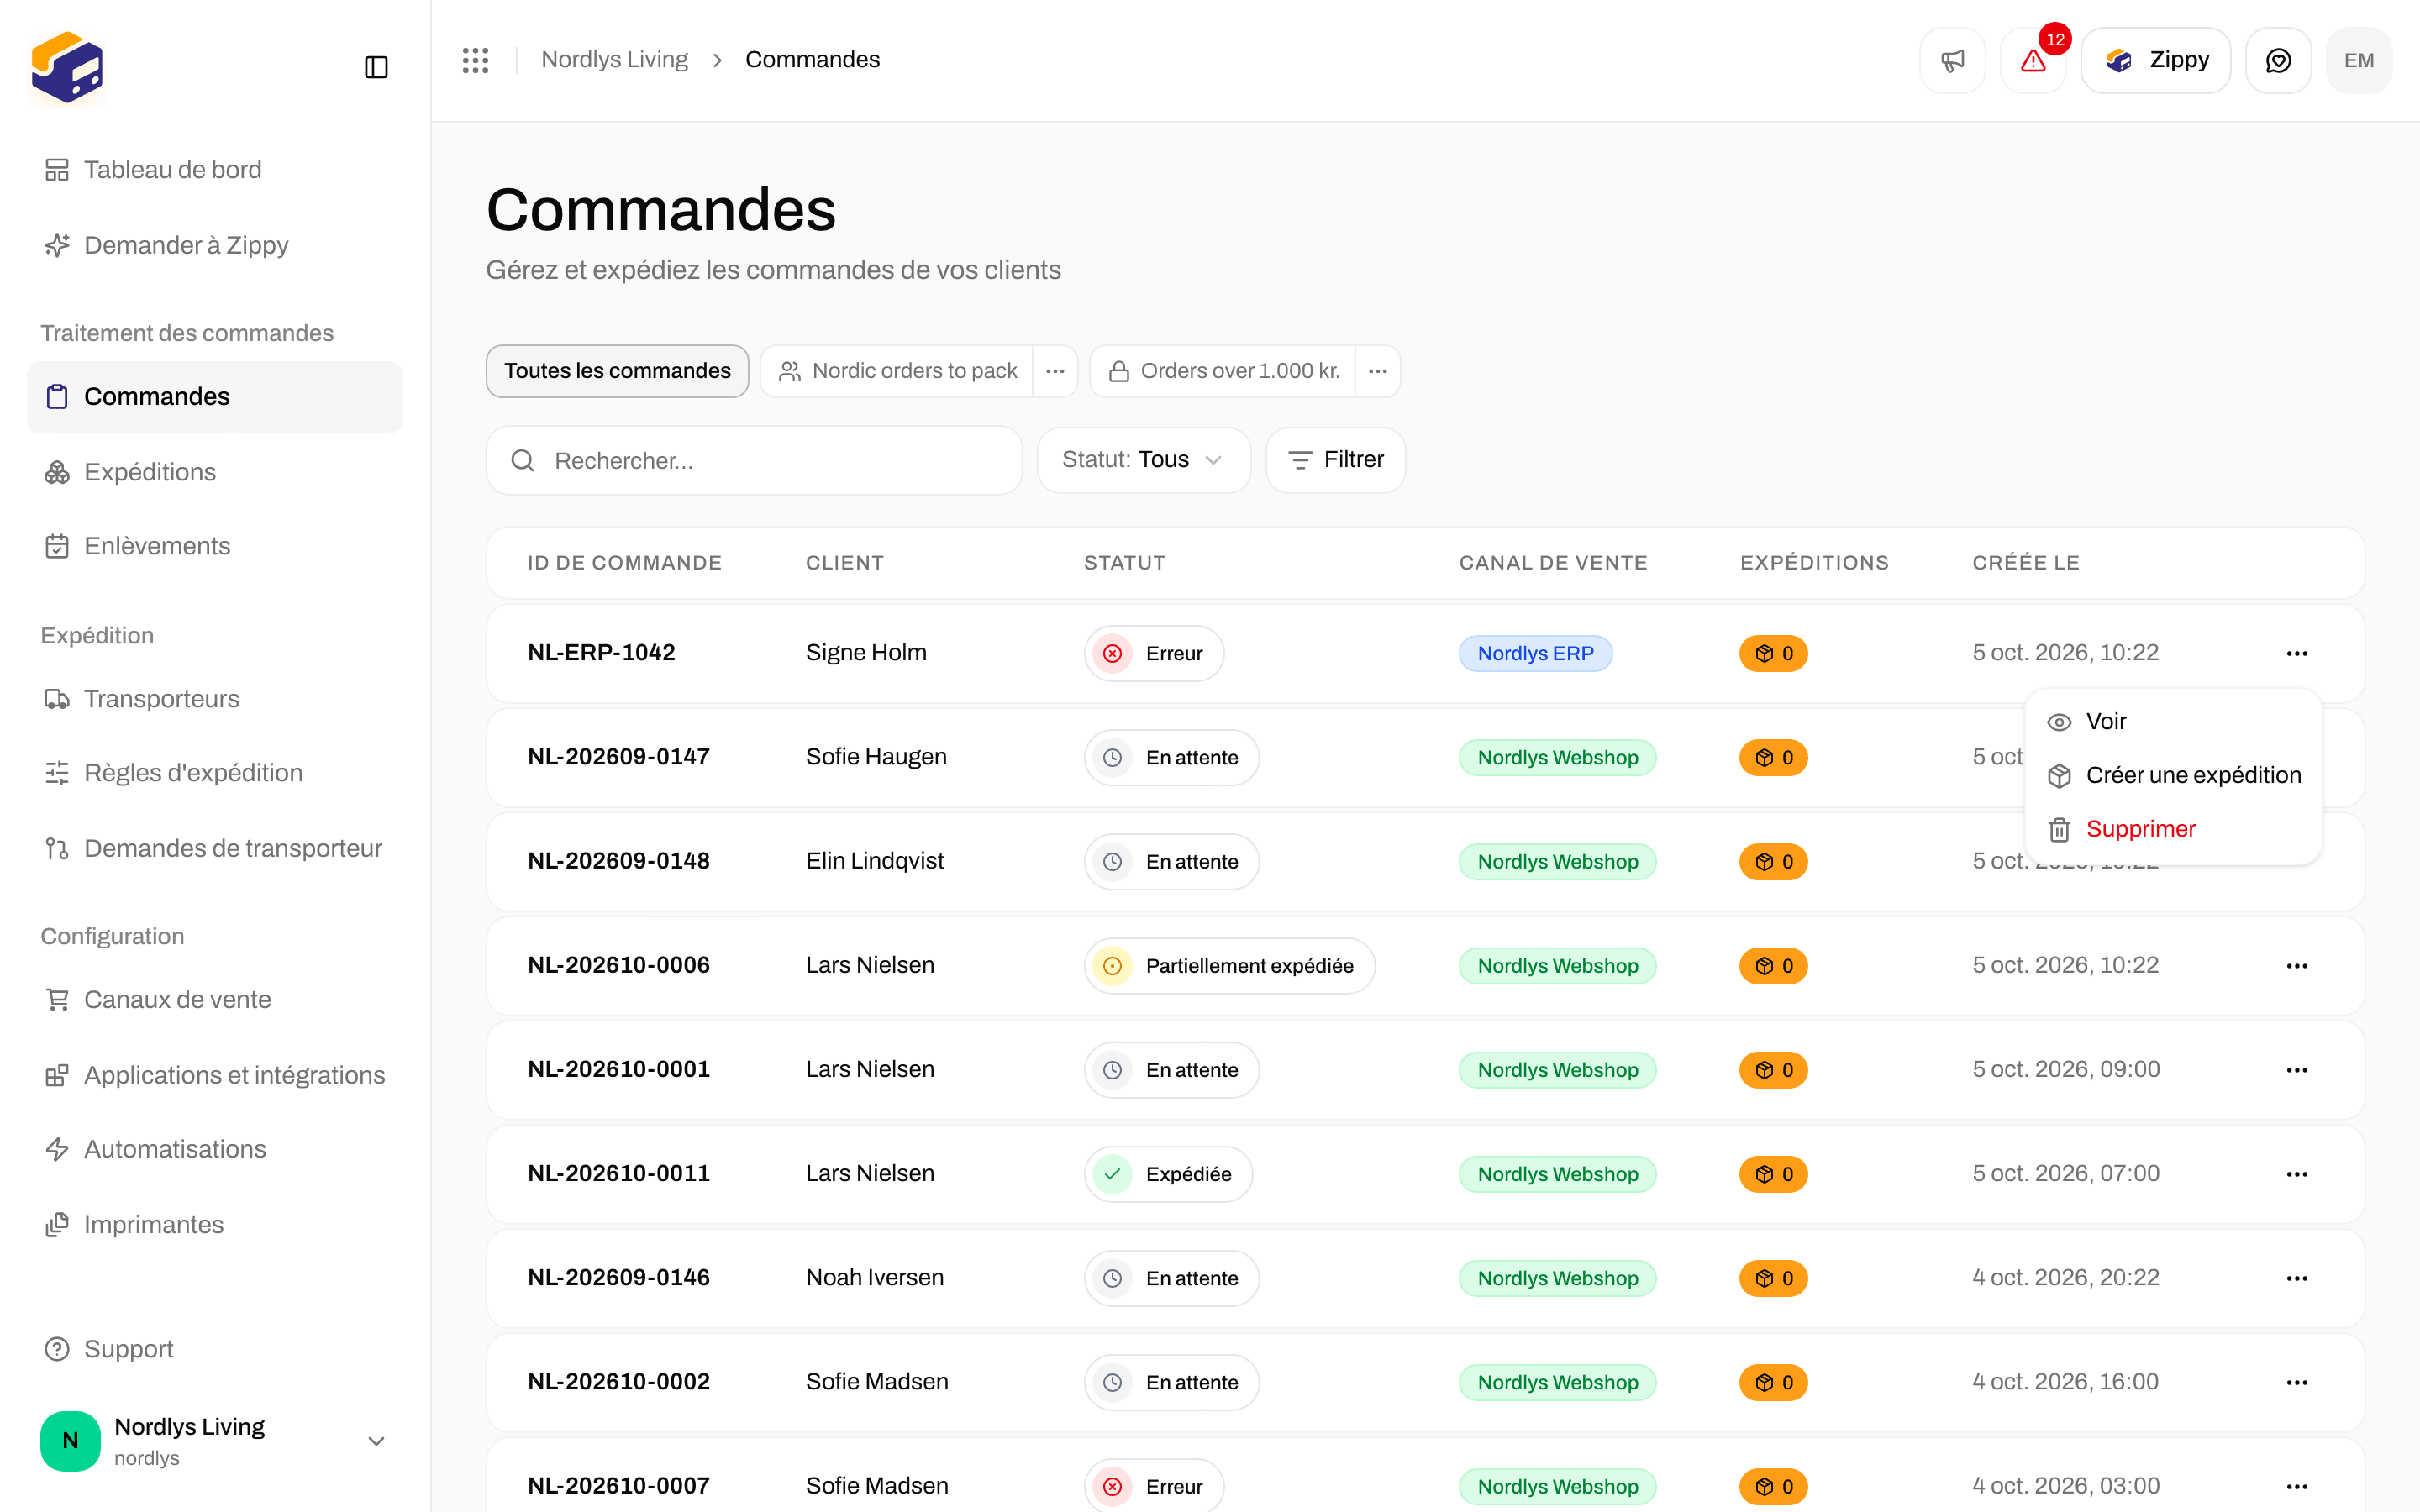The width and height of the screenshot is (2420, 1512).
Task: Open row actions for NL-202610-0006
Action: tap(2297, 966)
